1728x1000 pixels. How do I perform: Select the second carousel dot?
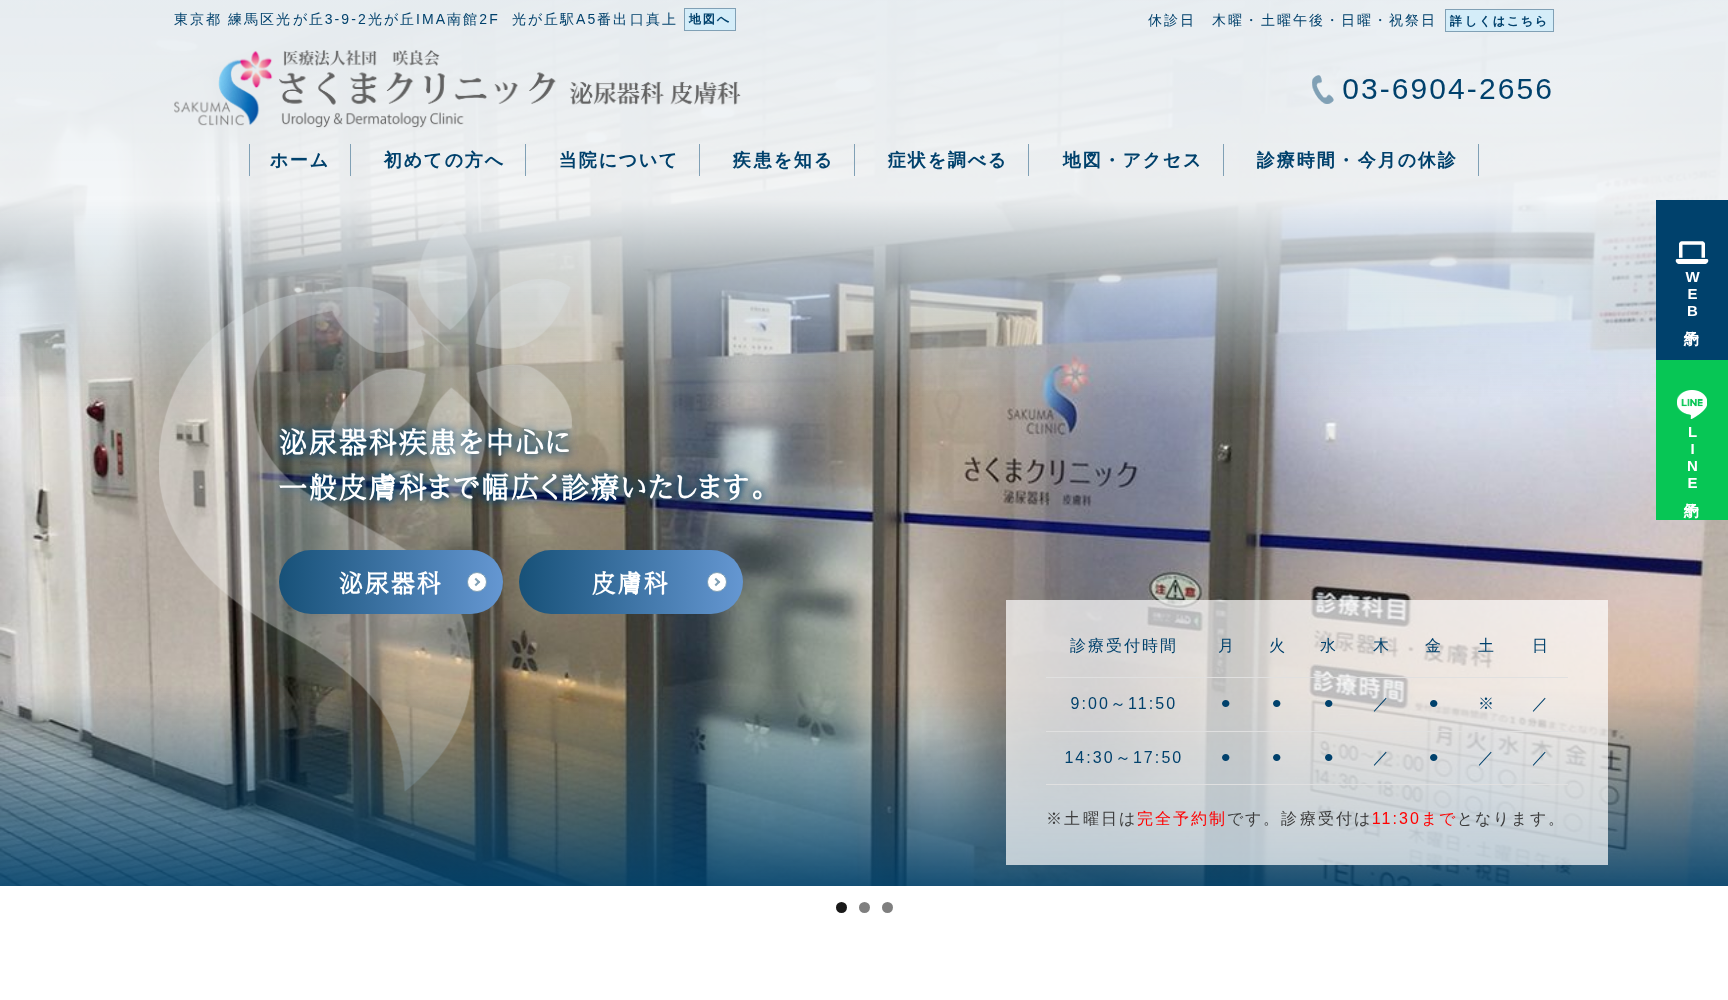pos(864,908)
